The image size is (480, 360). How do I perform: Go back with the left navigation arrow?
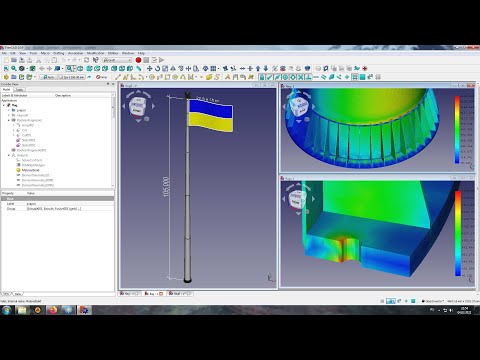pyautogui.click(x=42, y=68)
